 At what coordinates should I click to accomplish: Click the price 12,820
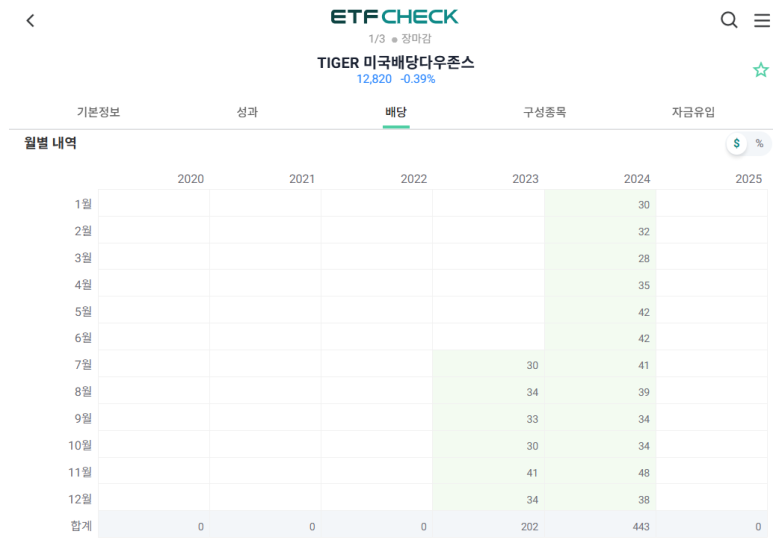tap(374, 79)
